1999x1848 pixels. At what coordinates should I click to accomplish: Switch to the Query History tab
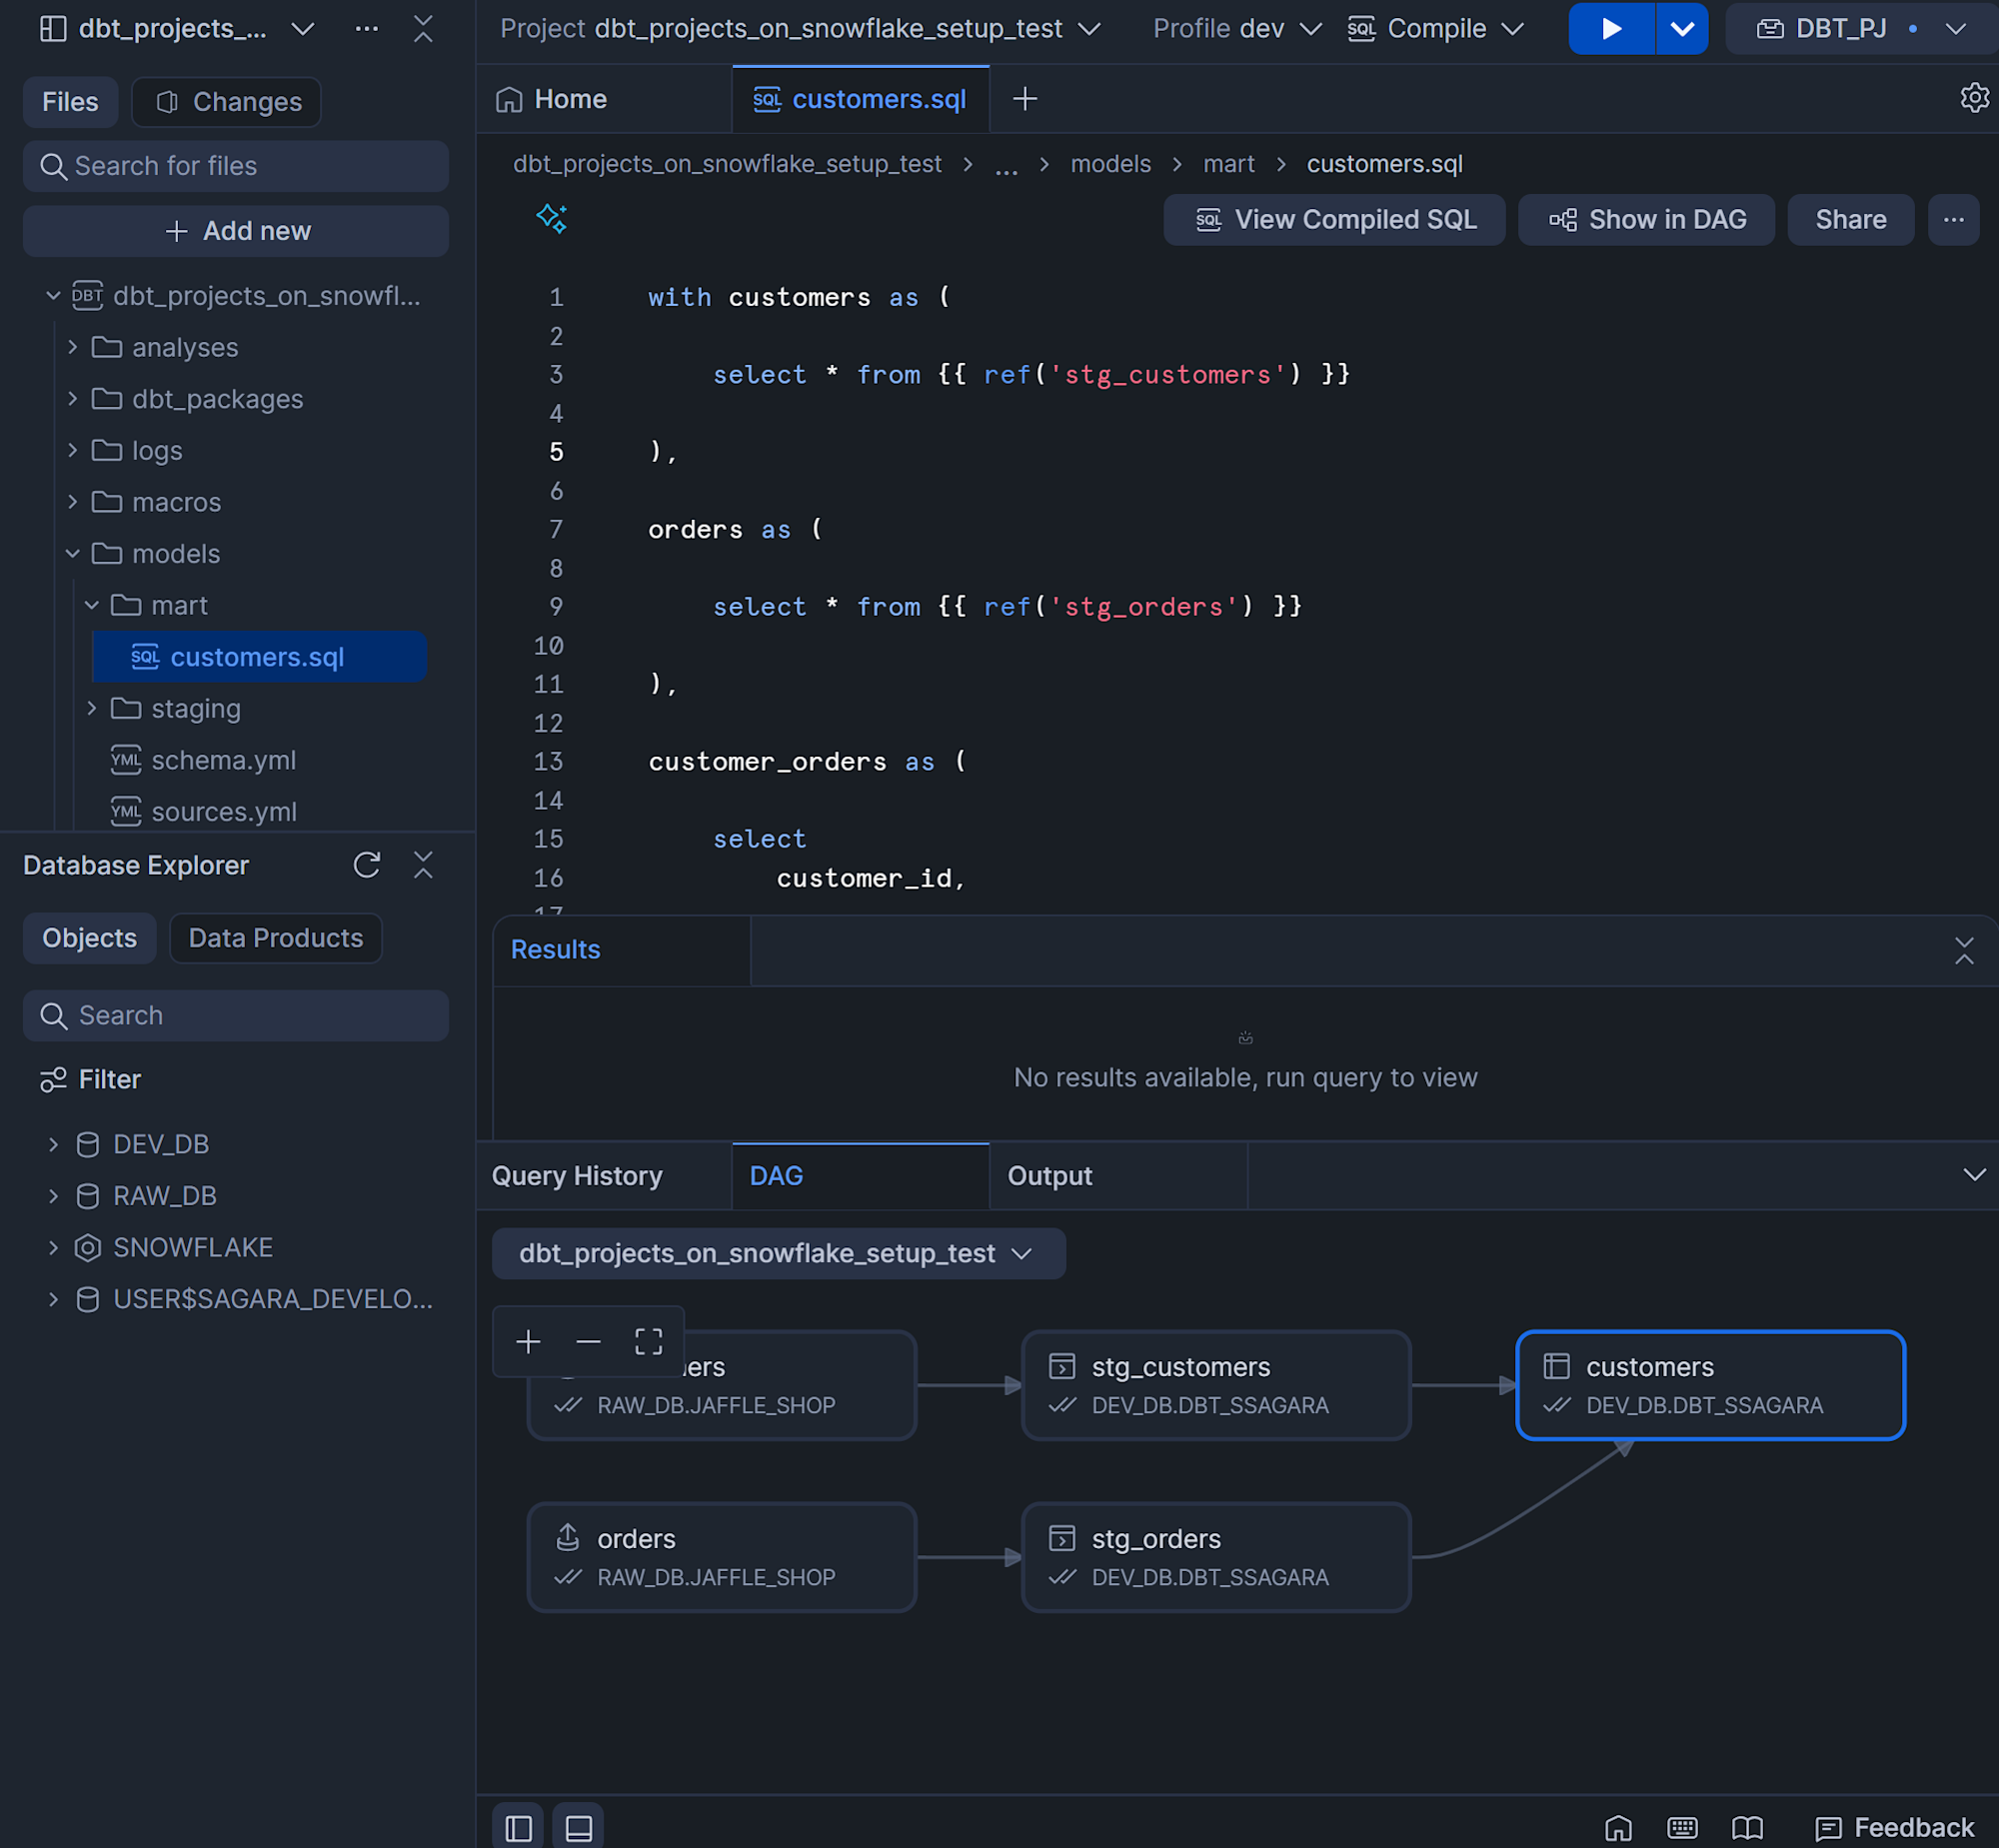[x=577, y=1176]
